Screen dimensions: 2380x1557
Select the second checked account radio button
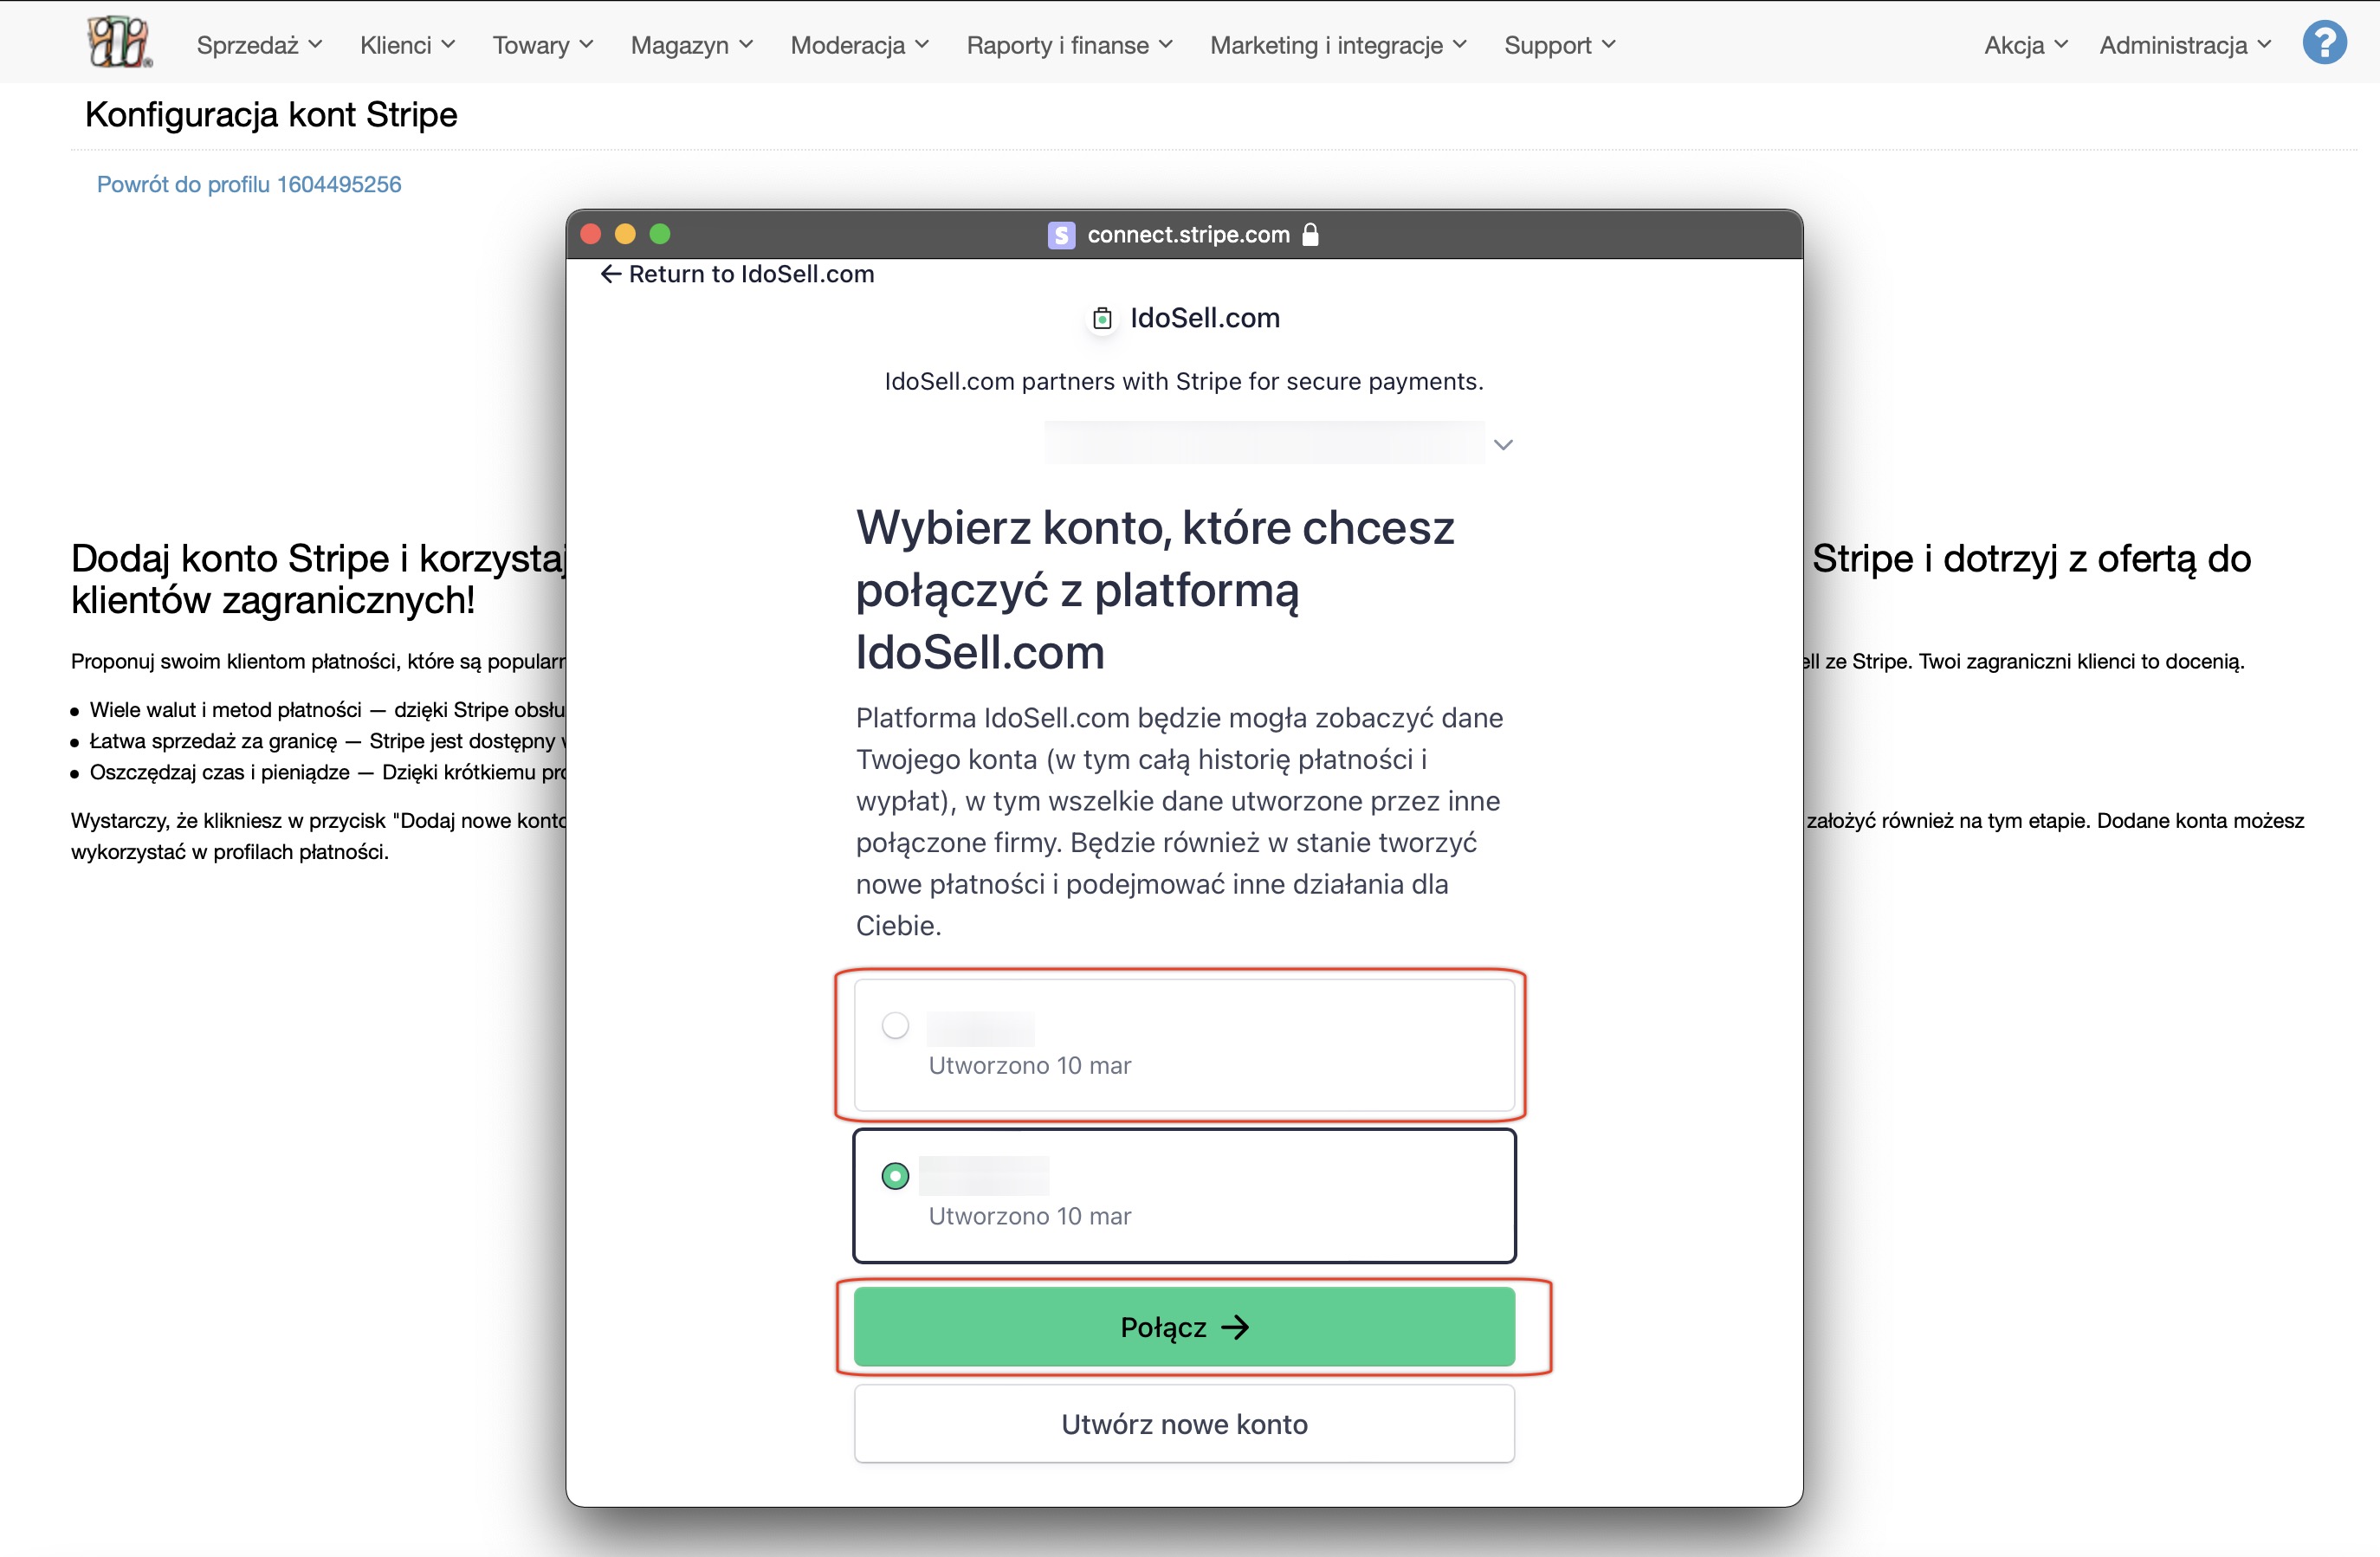click(x=895, y=1176)
